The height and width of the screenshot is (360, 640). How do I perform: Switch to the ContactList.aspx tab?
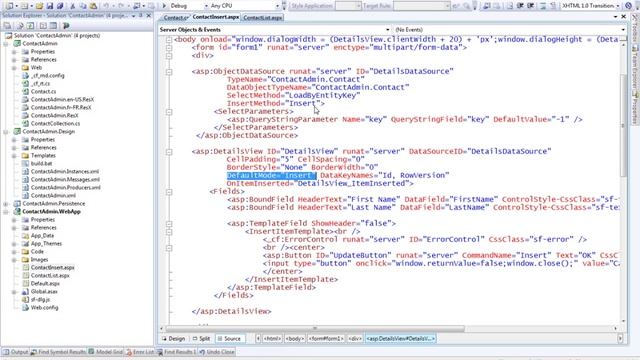[x=262, y=18]
